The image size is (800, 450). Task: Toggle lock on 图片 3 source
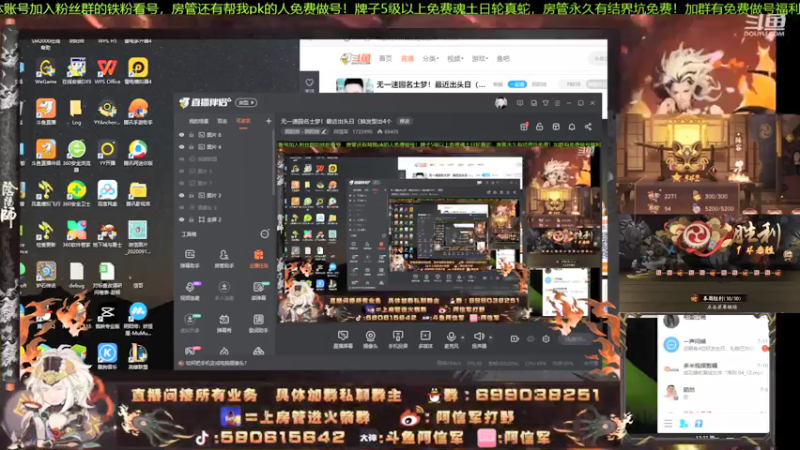click(191, 195)
